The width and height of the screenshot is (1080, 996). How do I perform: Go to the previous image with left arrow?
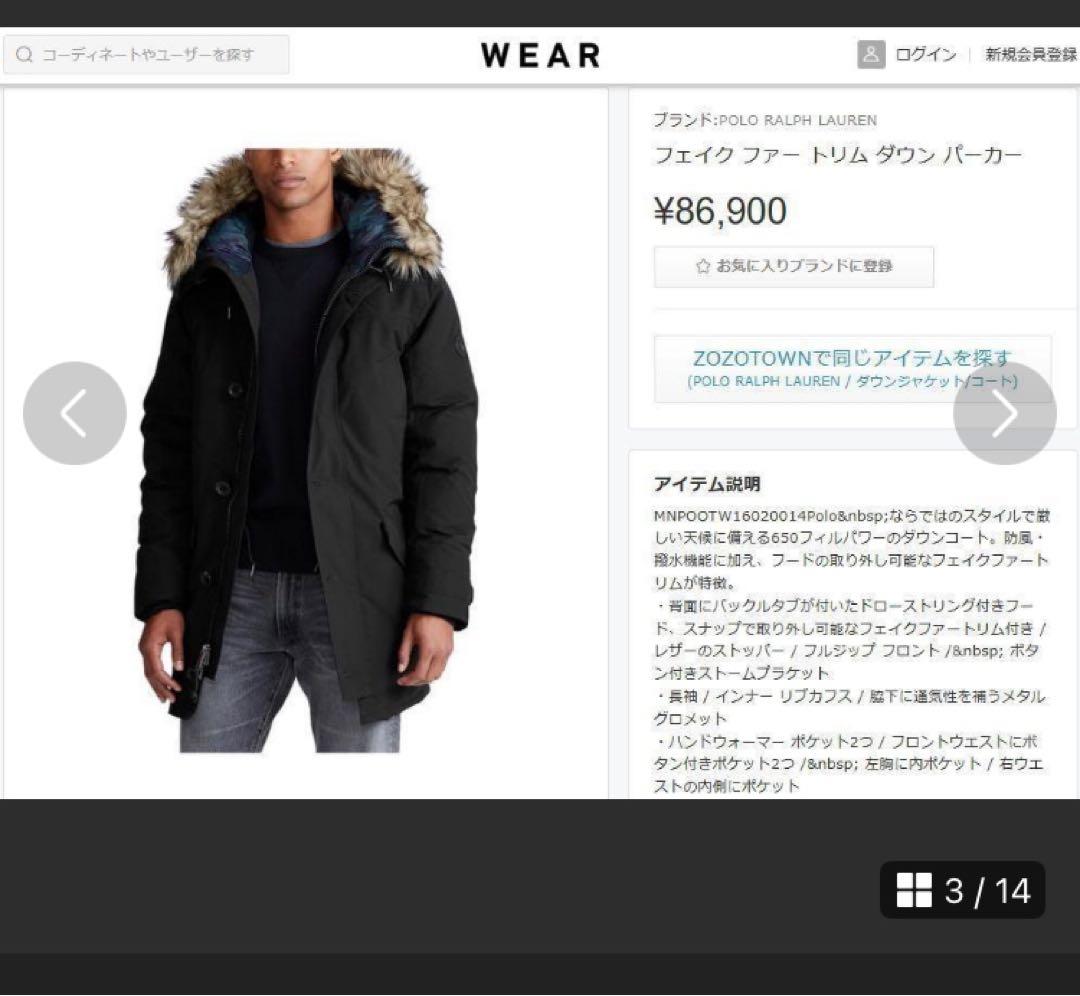[74, 413]
